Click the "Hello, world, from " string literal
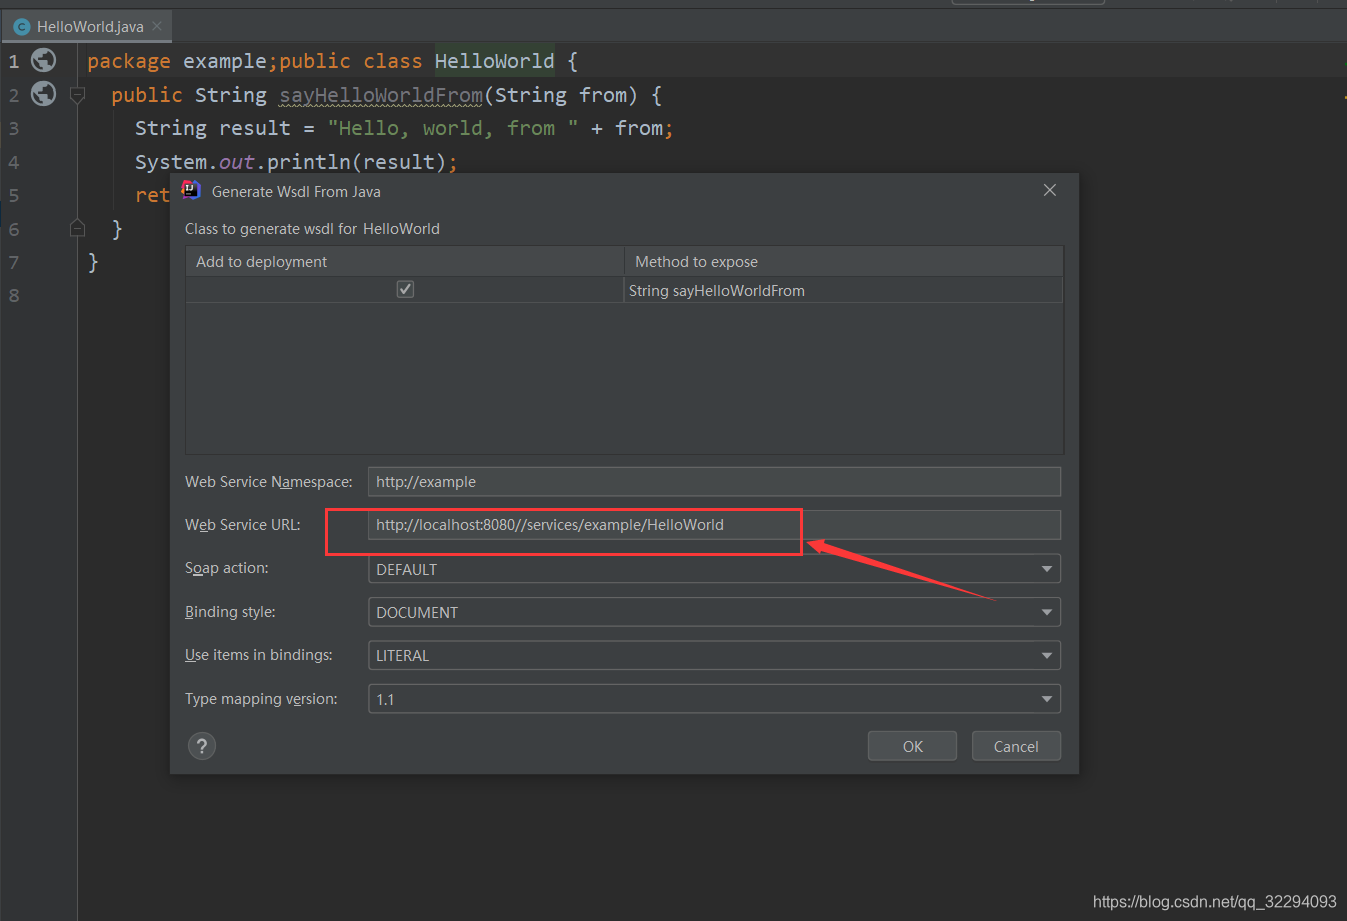This screenshot has height=921, width=1347. pyautogui.click(x=453, y=128)
